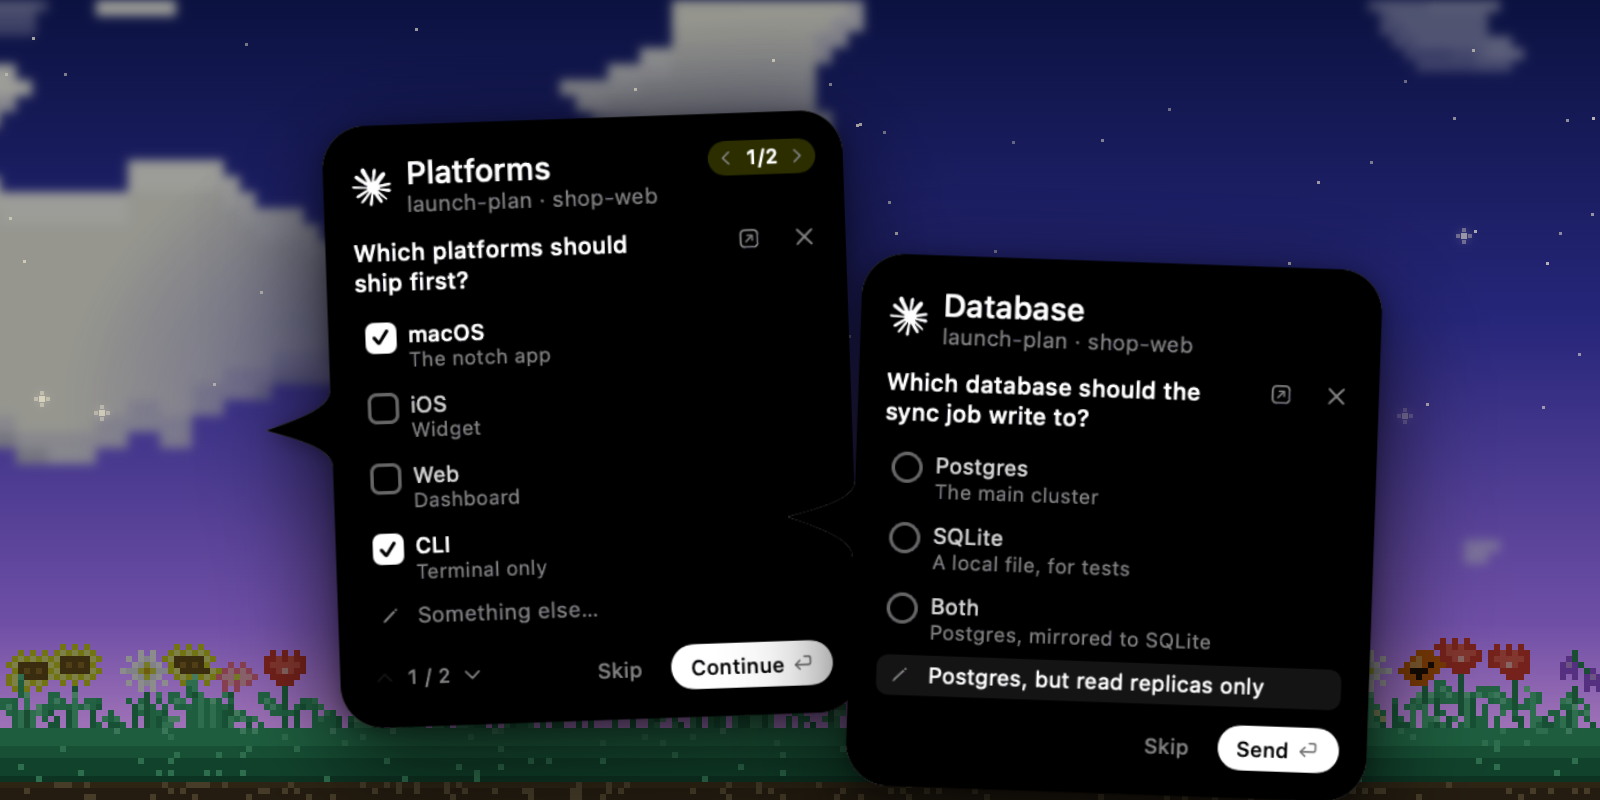Click the Database card title
This screenshot has height=800, width=1600.
[1014, 308]
